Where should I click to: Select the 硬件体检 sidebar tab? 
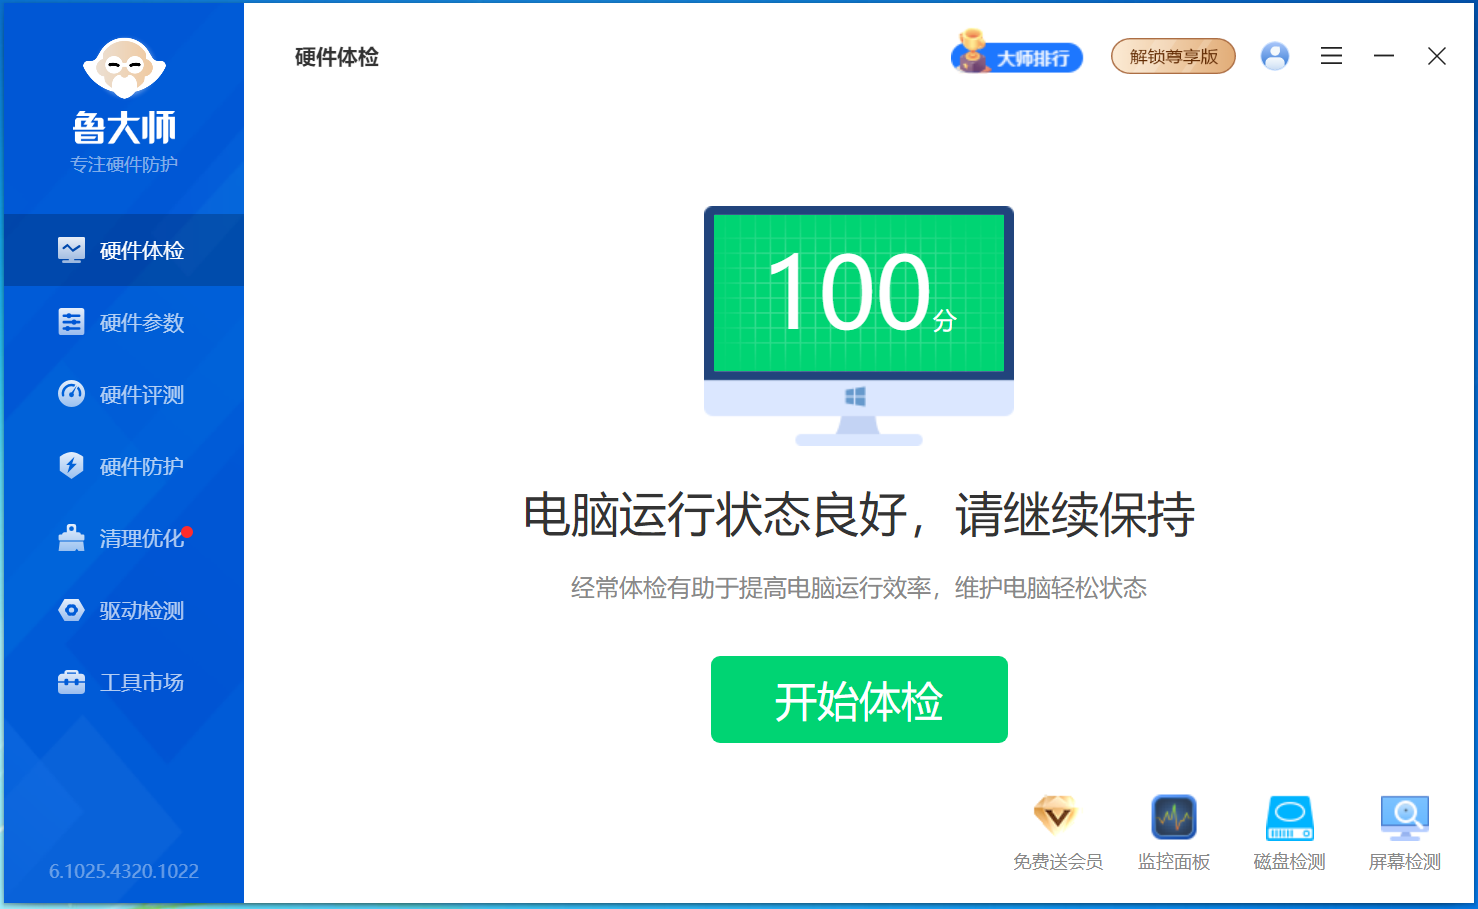(x=123, y=250)
